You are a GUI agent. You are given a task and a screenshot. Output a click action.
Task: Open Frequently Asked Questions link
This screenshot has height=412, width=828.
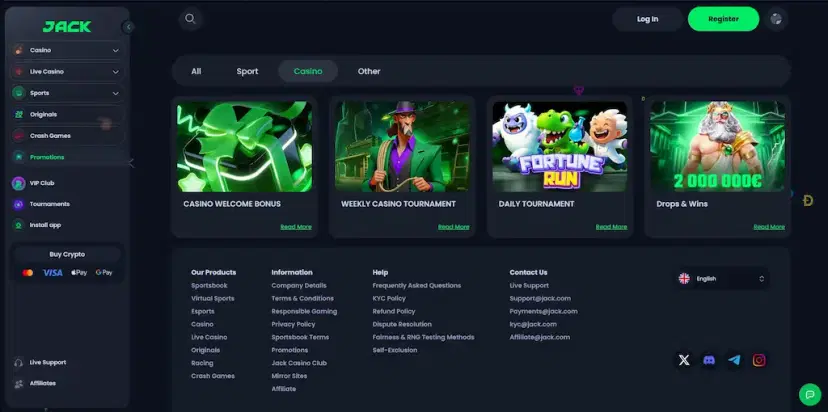pyautogui.click(x=417, y=286)
